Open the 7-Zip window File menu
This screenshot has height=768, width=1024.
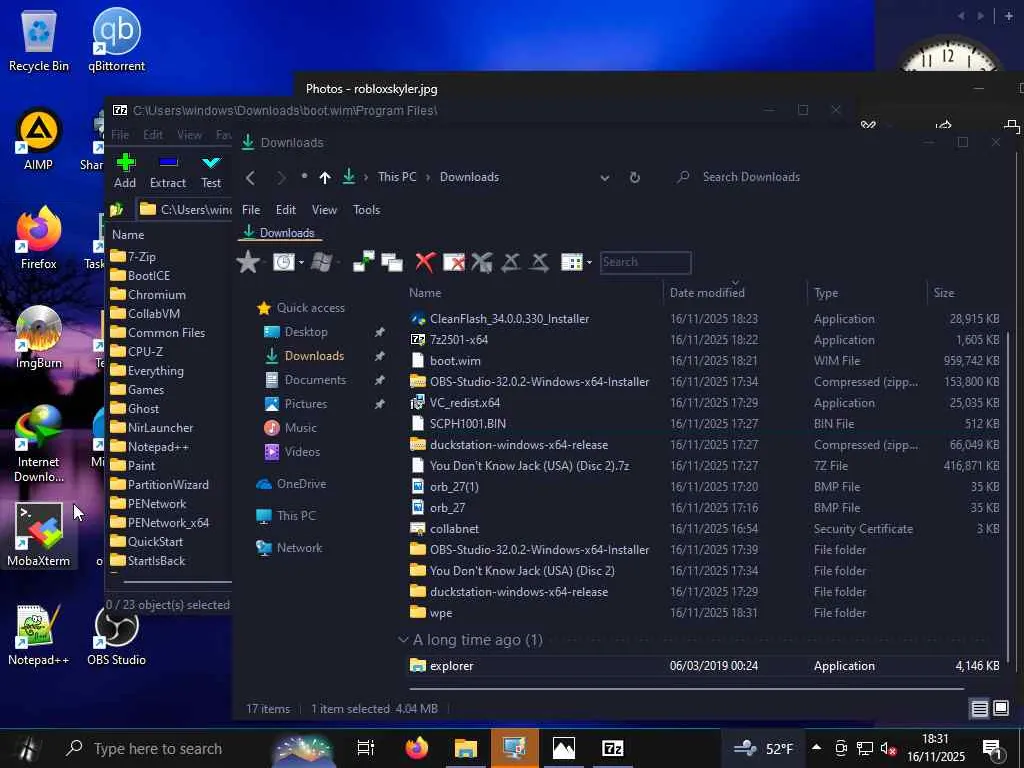click(120, 135)
